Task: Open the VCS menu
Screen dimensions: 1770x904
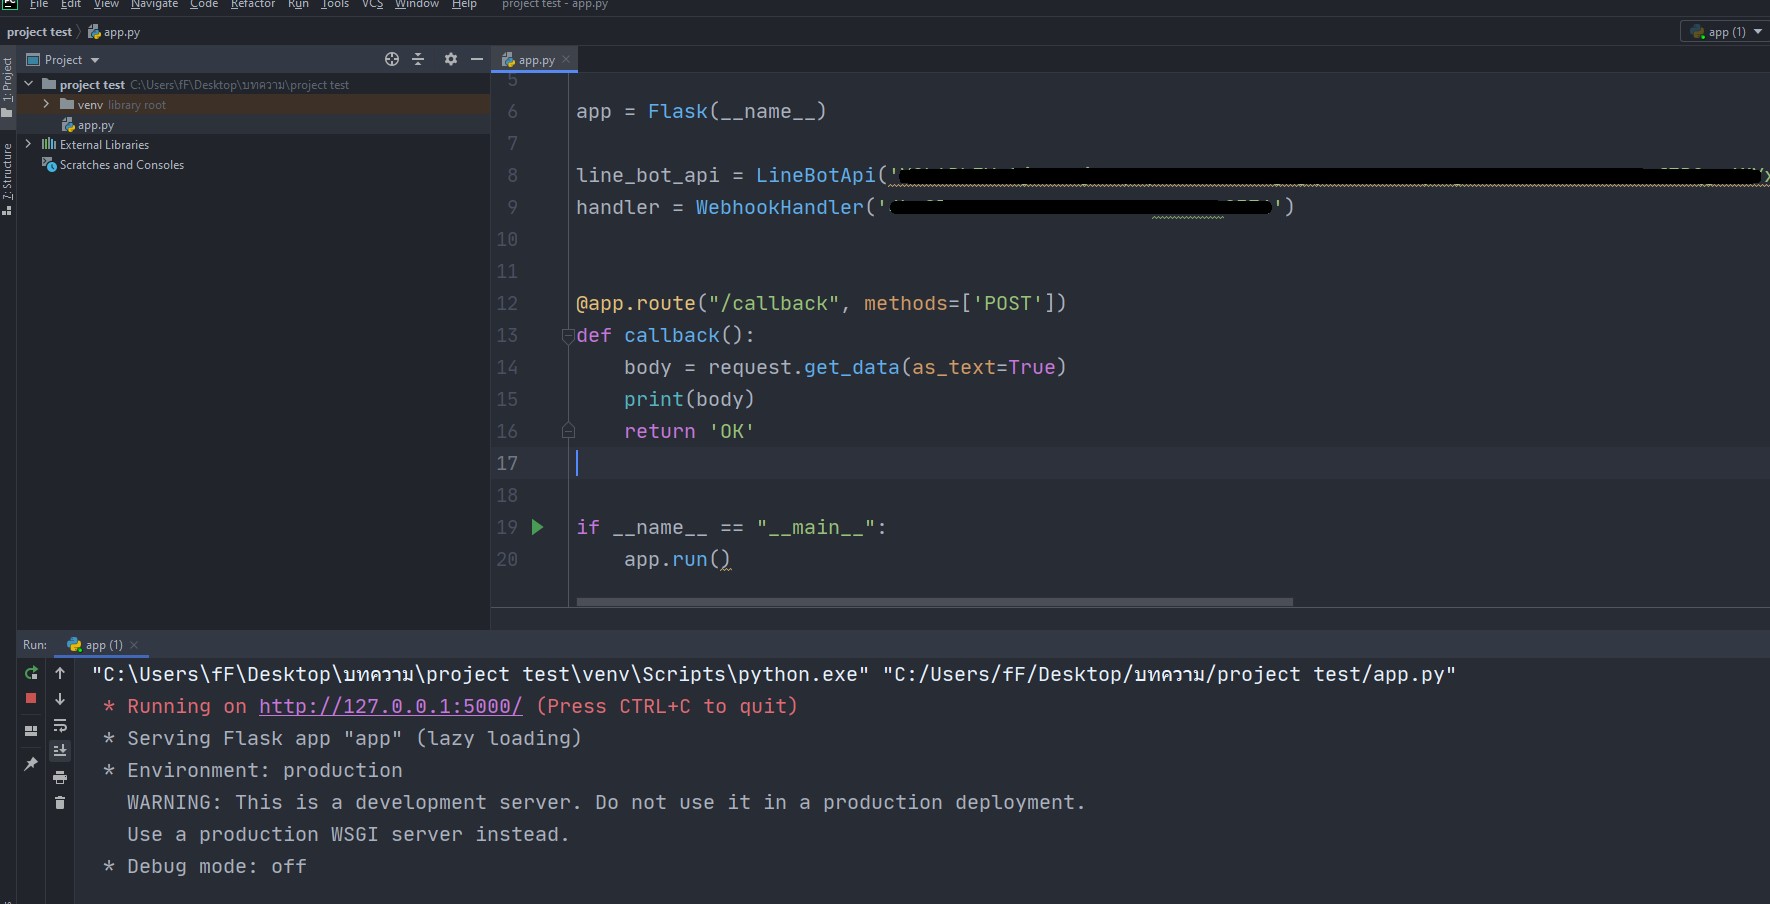Action: pos(372,4)
